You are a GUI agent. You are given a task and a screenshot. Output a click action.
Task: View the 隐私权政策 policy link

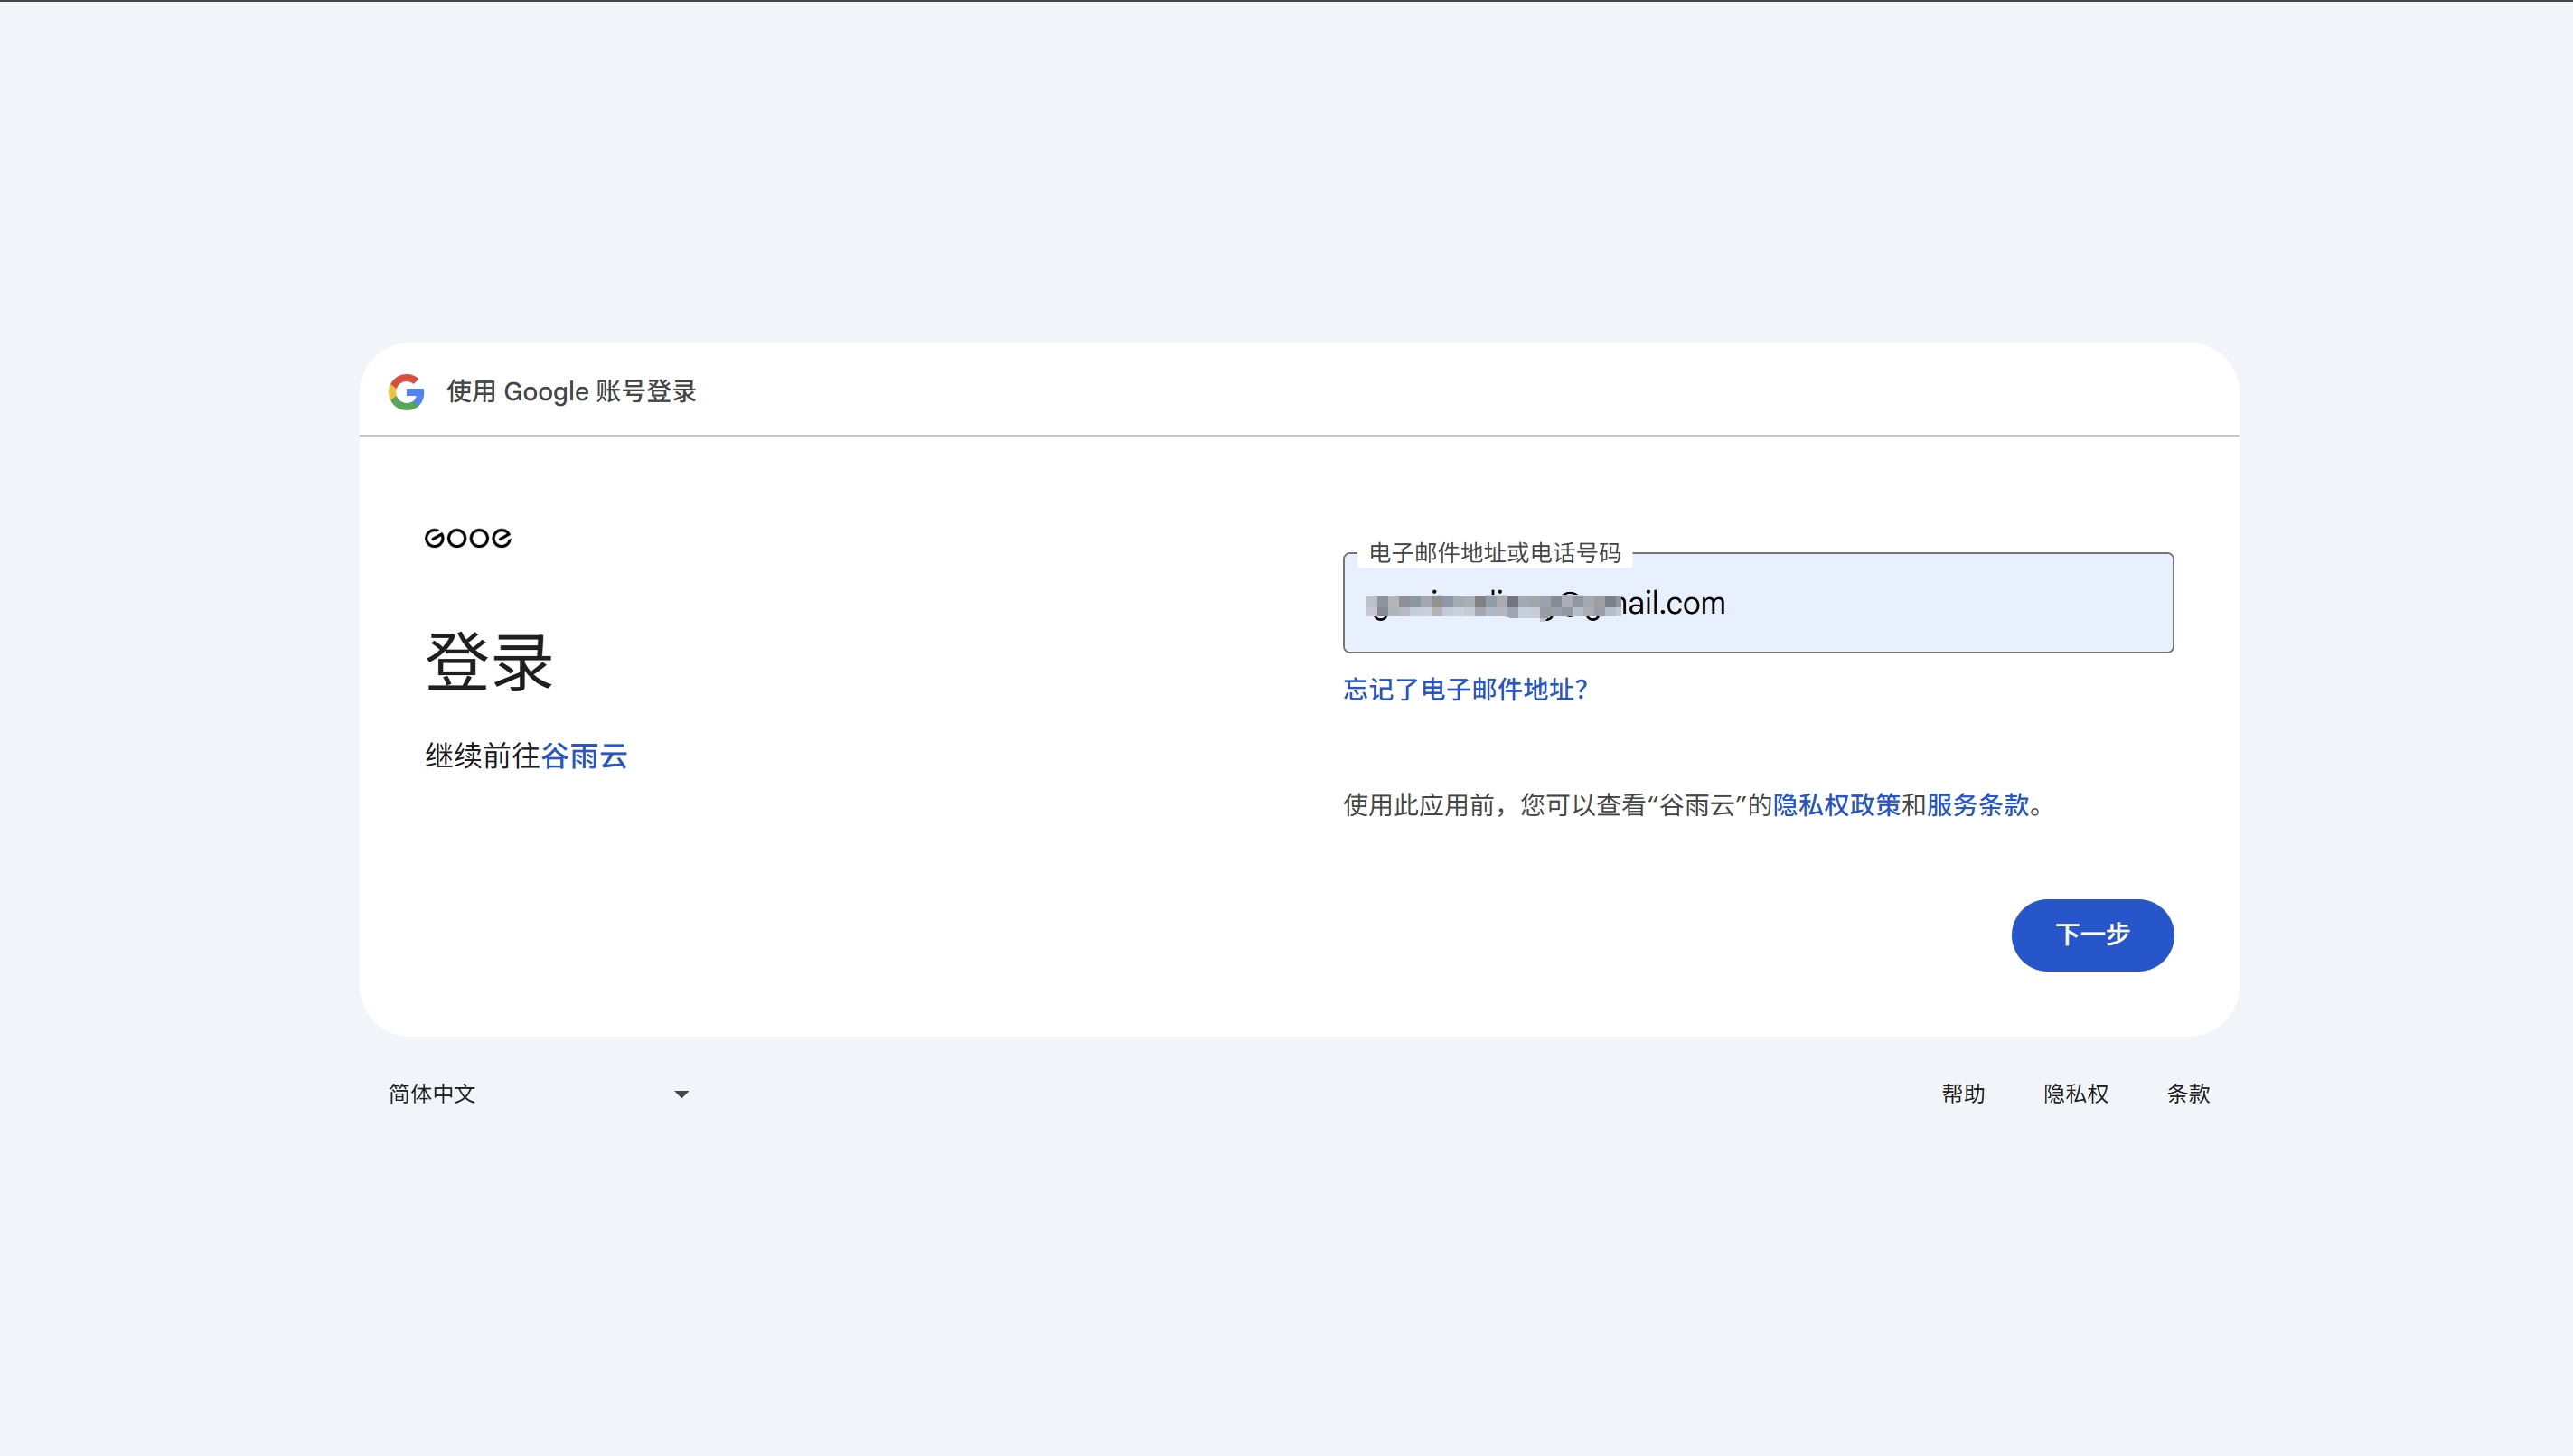(x=1835, y=805)
